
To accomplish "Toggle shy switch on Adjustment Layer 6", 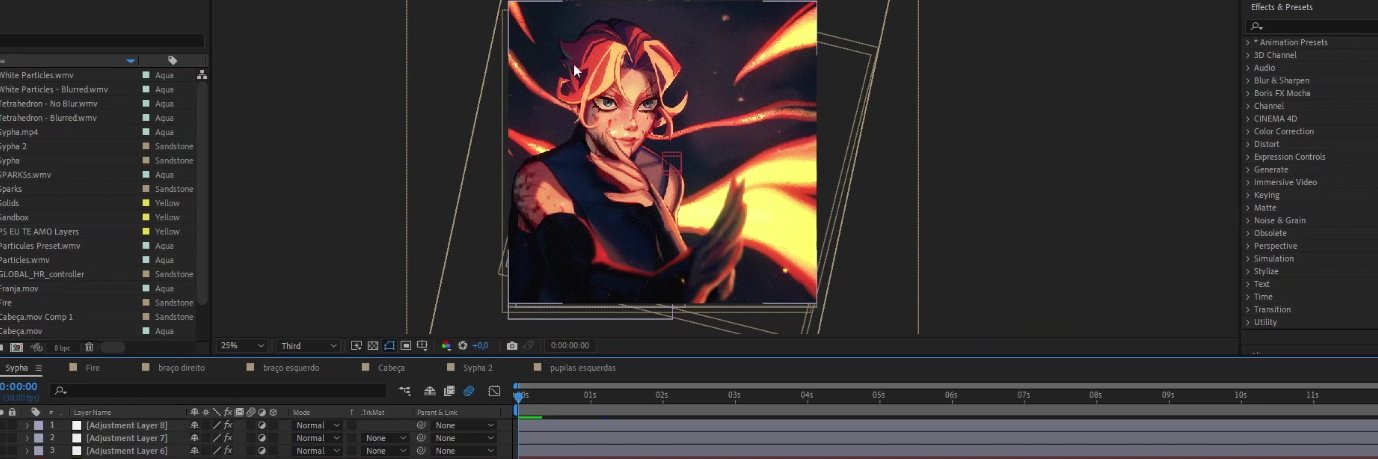I will 194,451.
